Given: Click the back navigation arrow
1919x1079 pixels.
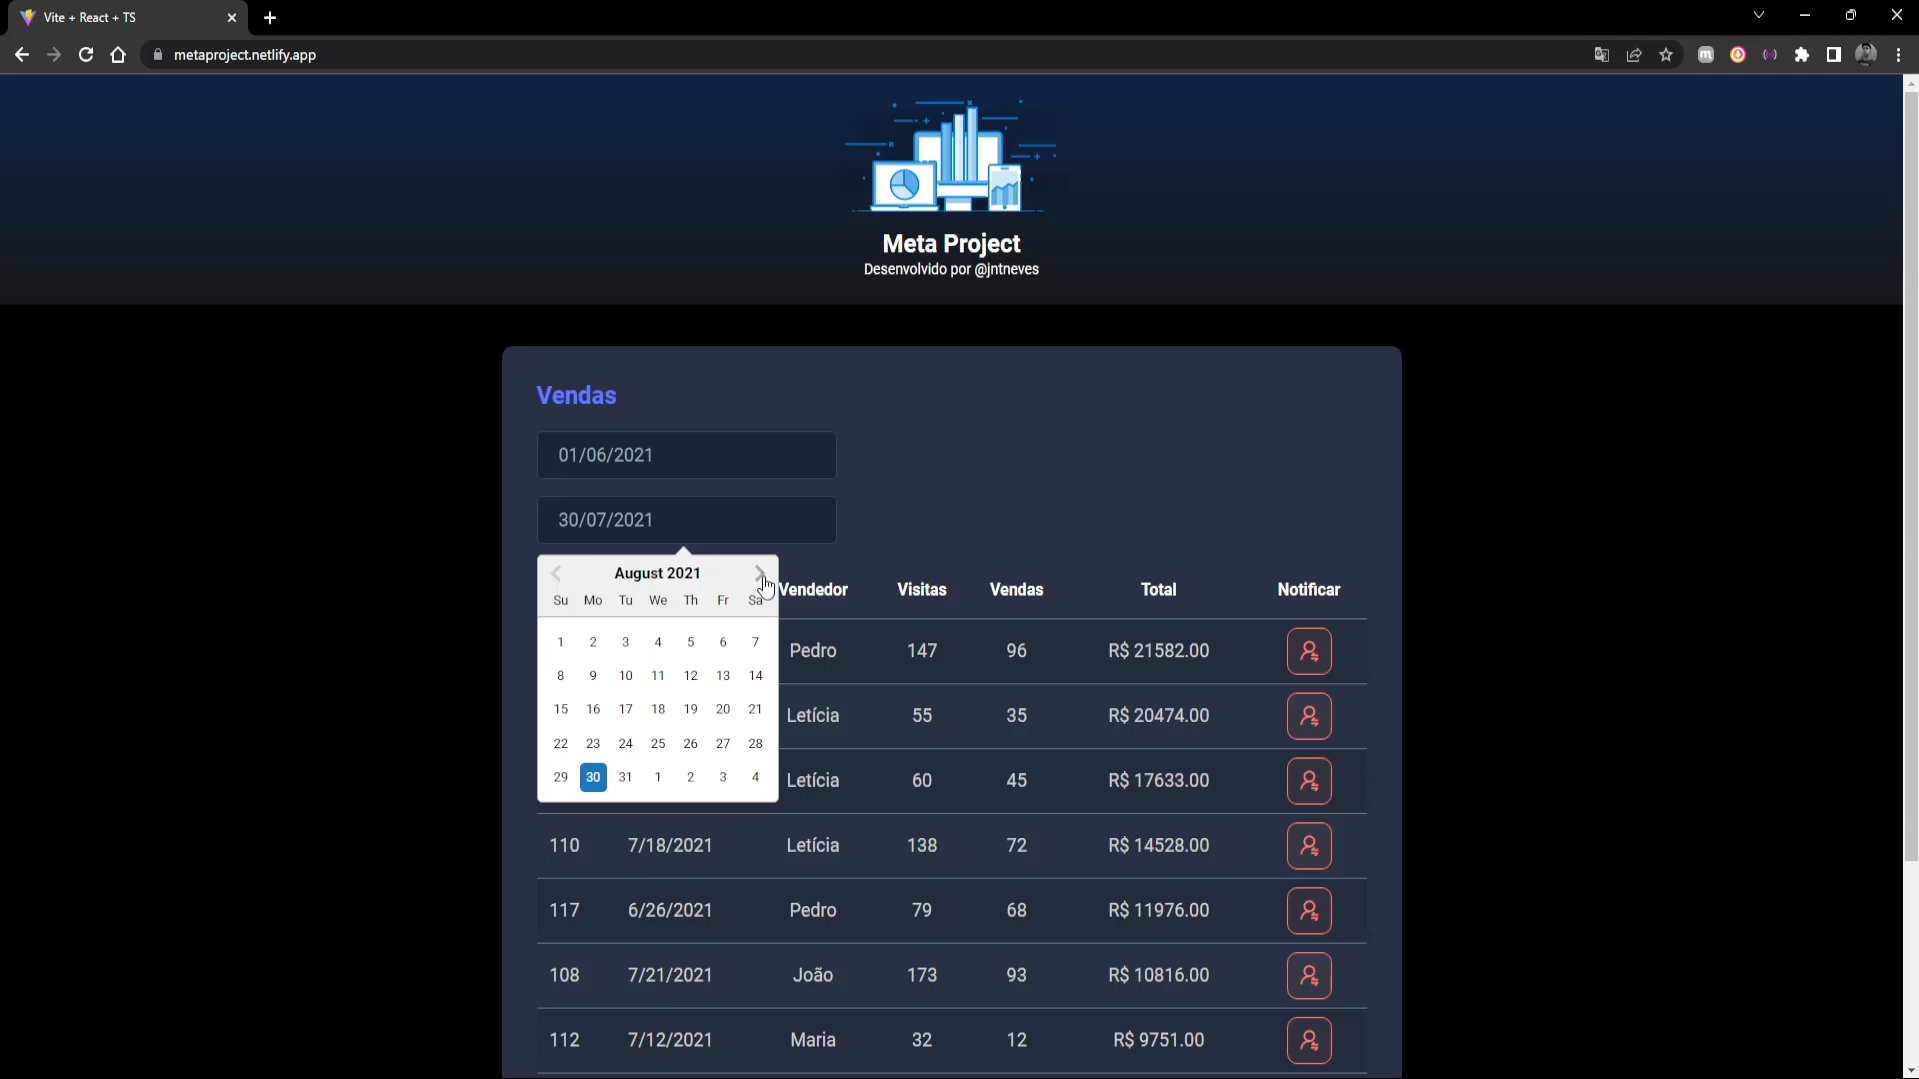Looking at the screenshot, I should (x=21, y=55).
